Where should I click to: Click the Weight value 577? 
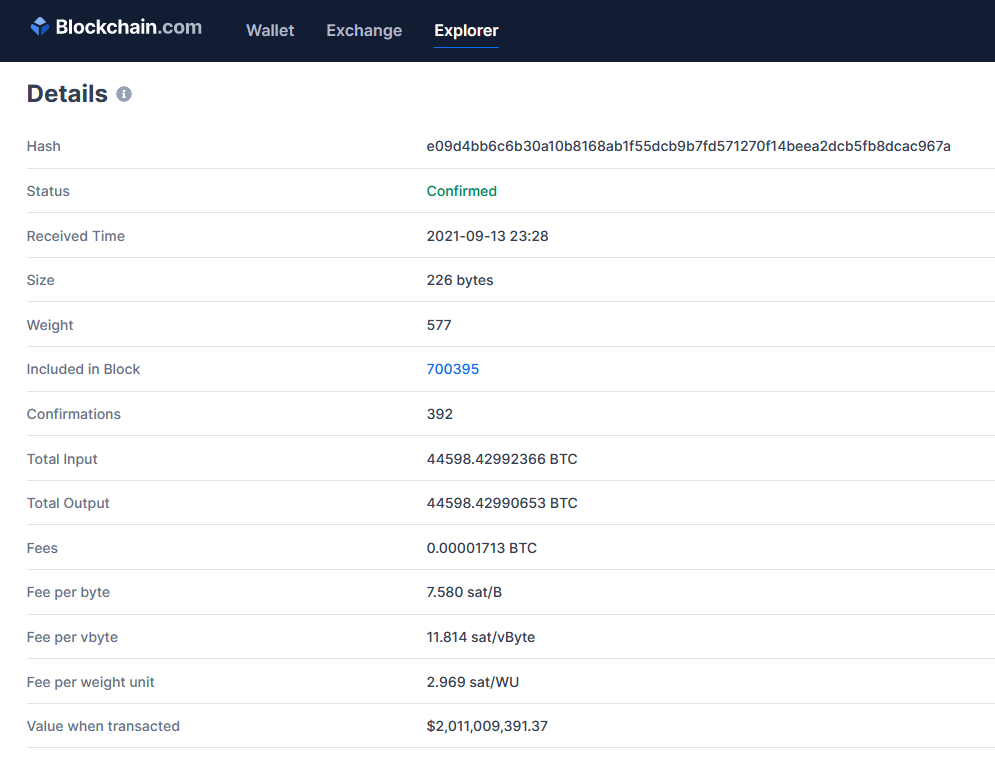point(437,325)
